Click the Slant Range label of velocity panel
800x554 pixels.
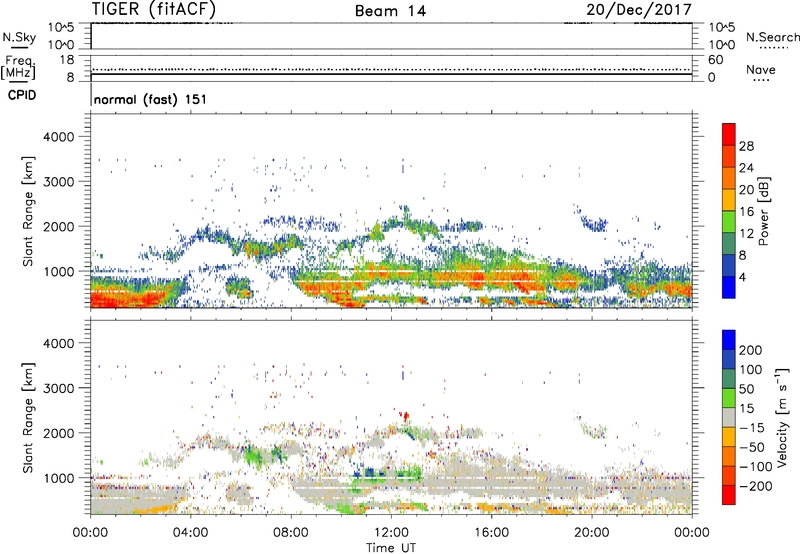coord(28,418)
